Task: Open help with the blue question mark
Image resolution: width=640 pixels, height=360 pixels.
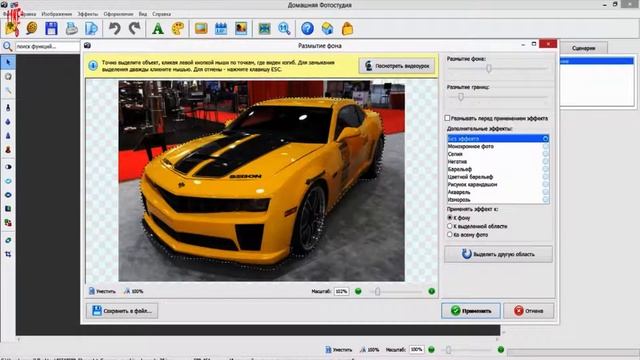Action: pos(307,29)
